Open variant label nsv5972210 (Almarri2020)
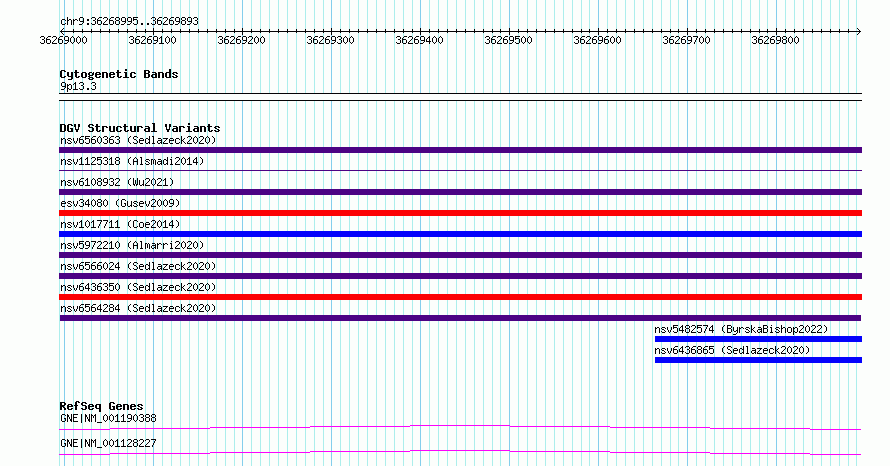Viewport: 890px width, 466px height. 132,245
